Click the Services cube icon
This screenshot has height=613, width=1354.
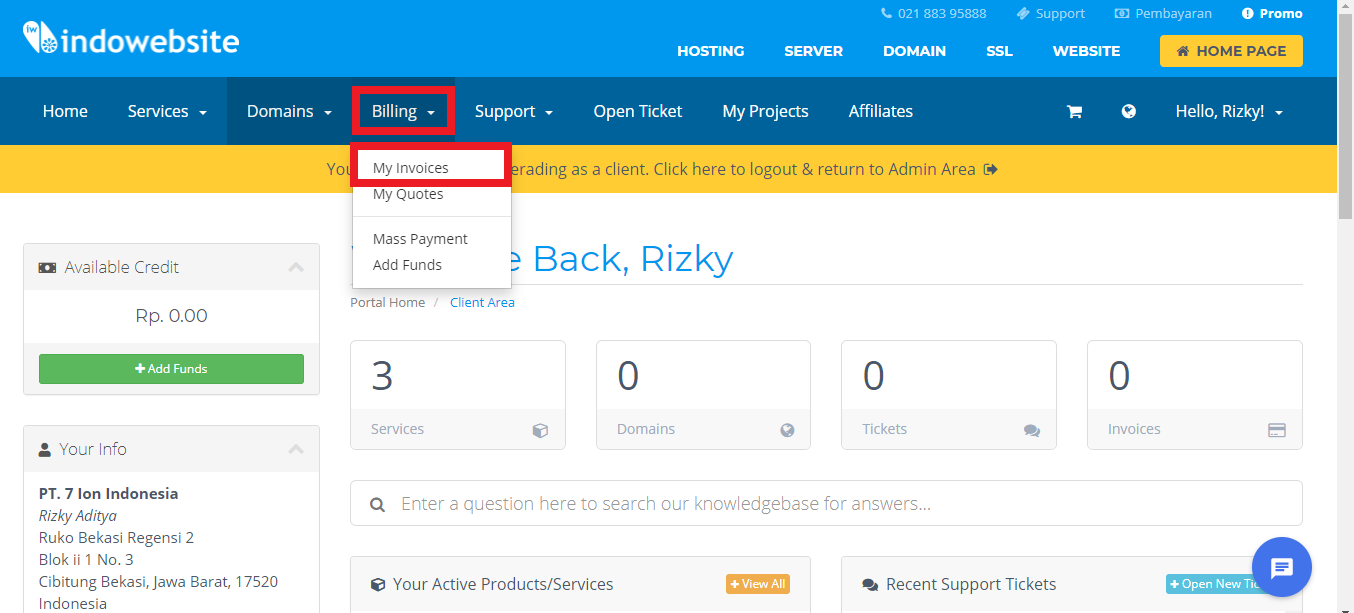click(540, 430)
